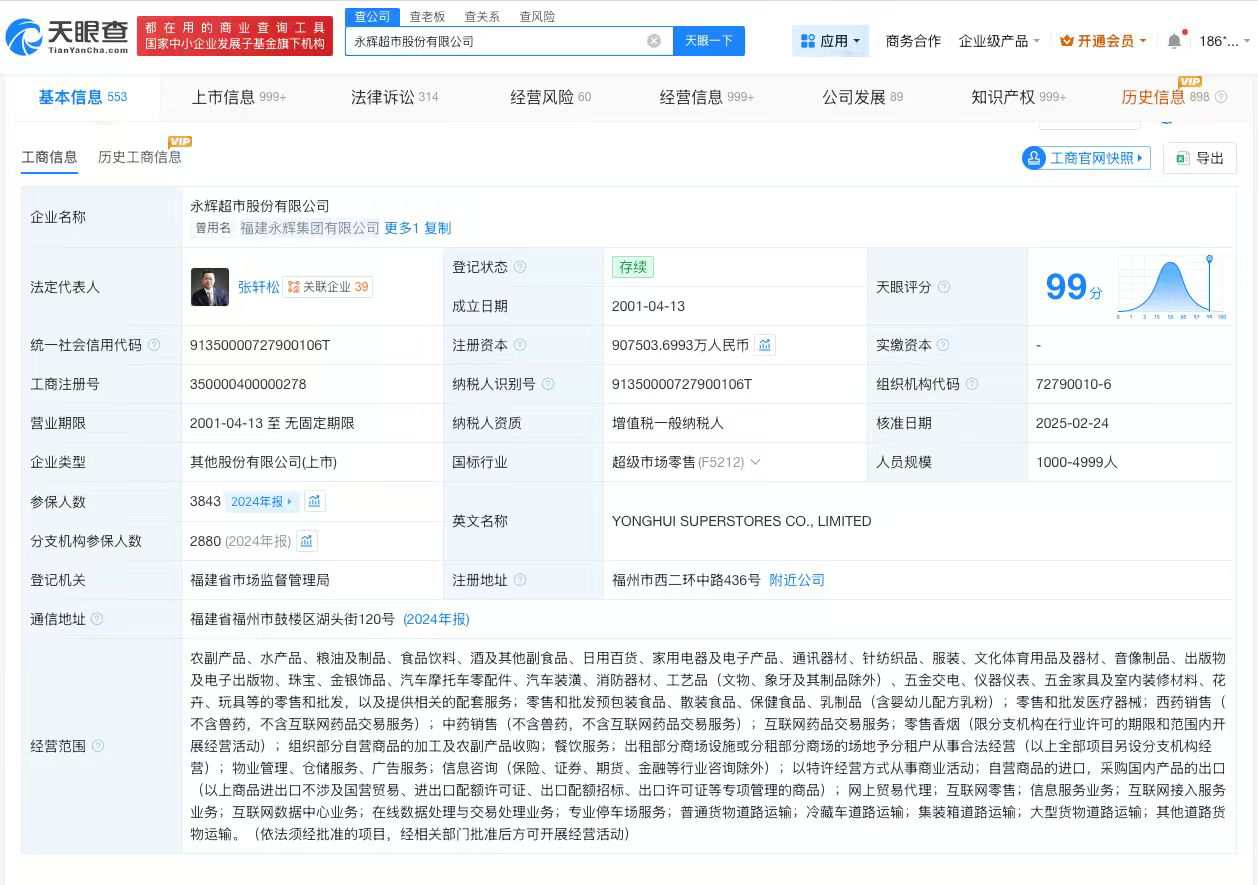Open chart icon beside 分支机构参保人数

click(x=306, y=540)
